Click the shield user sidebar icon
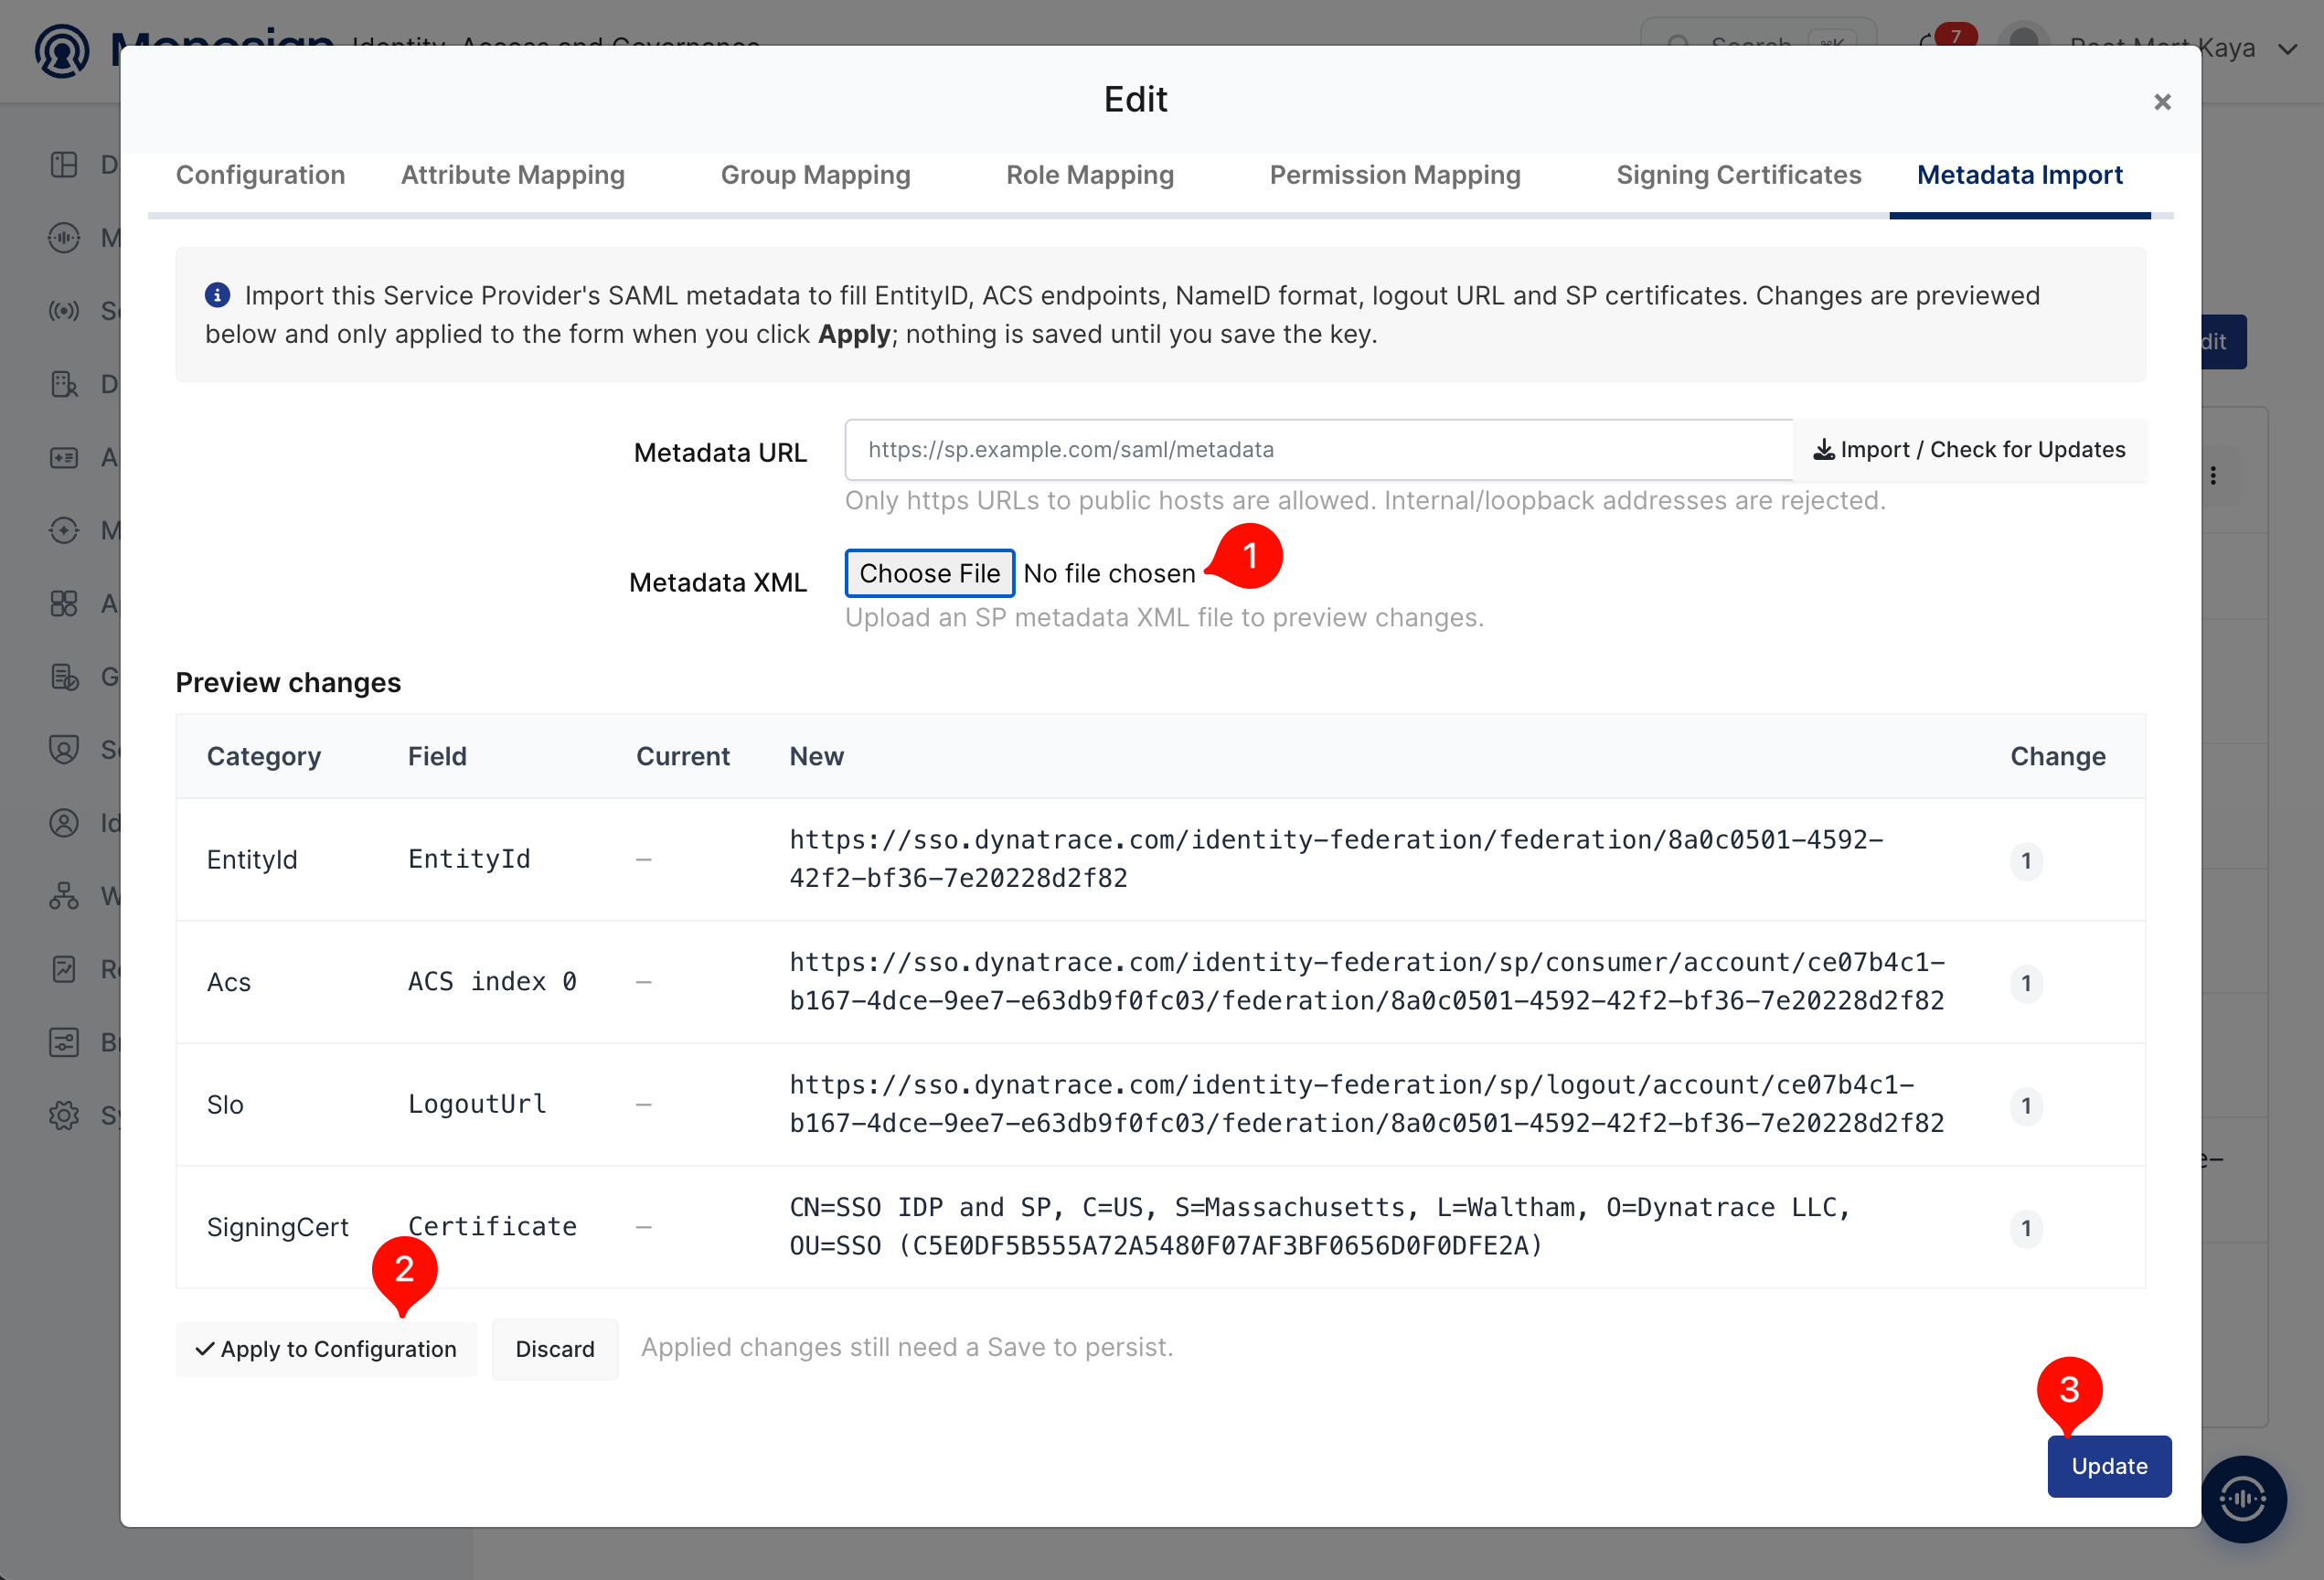This screenshot has height=1580, width=2324. pyautogui.click(x=64, y=749)
